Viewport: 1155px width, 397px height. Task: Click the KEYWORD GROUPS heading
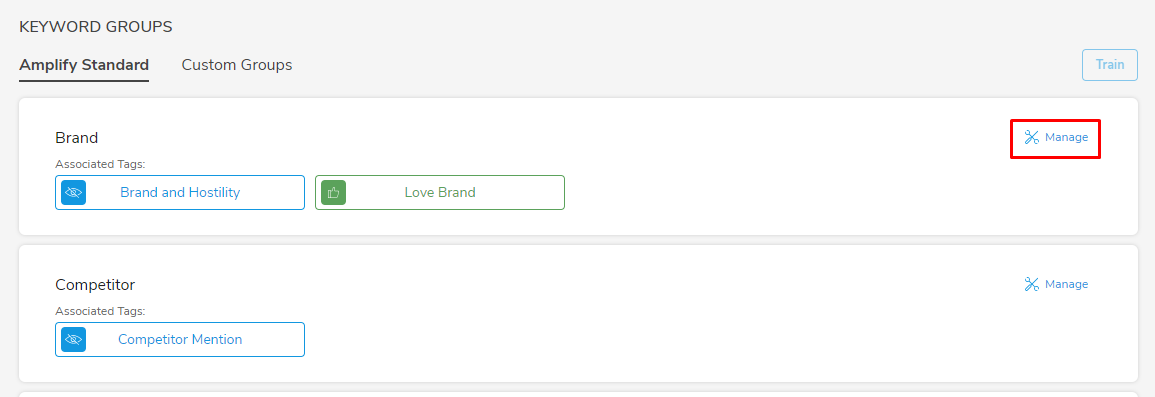click(x=96, y=27)
